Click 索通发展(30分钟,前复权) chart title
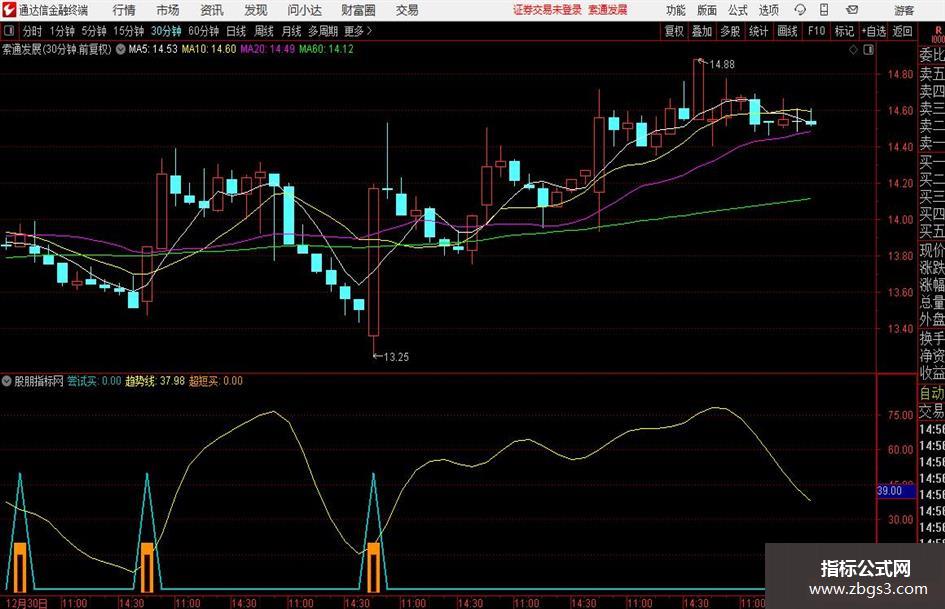 point(57,49)
